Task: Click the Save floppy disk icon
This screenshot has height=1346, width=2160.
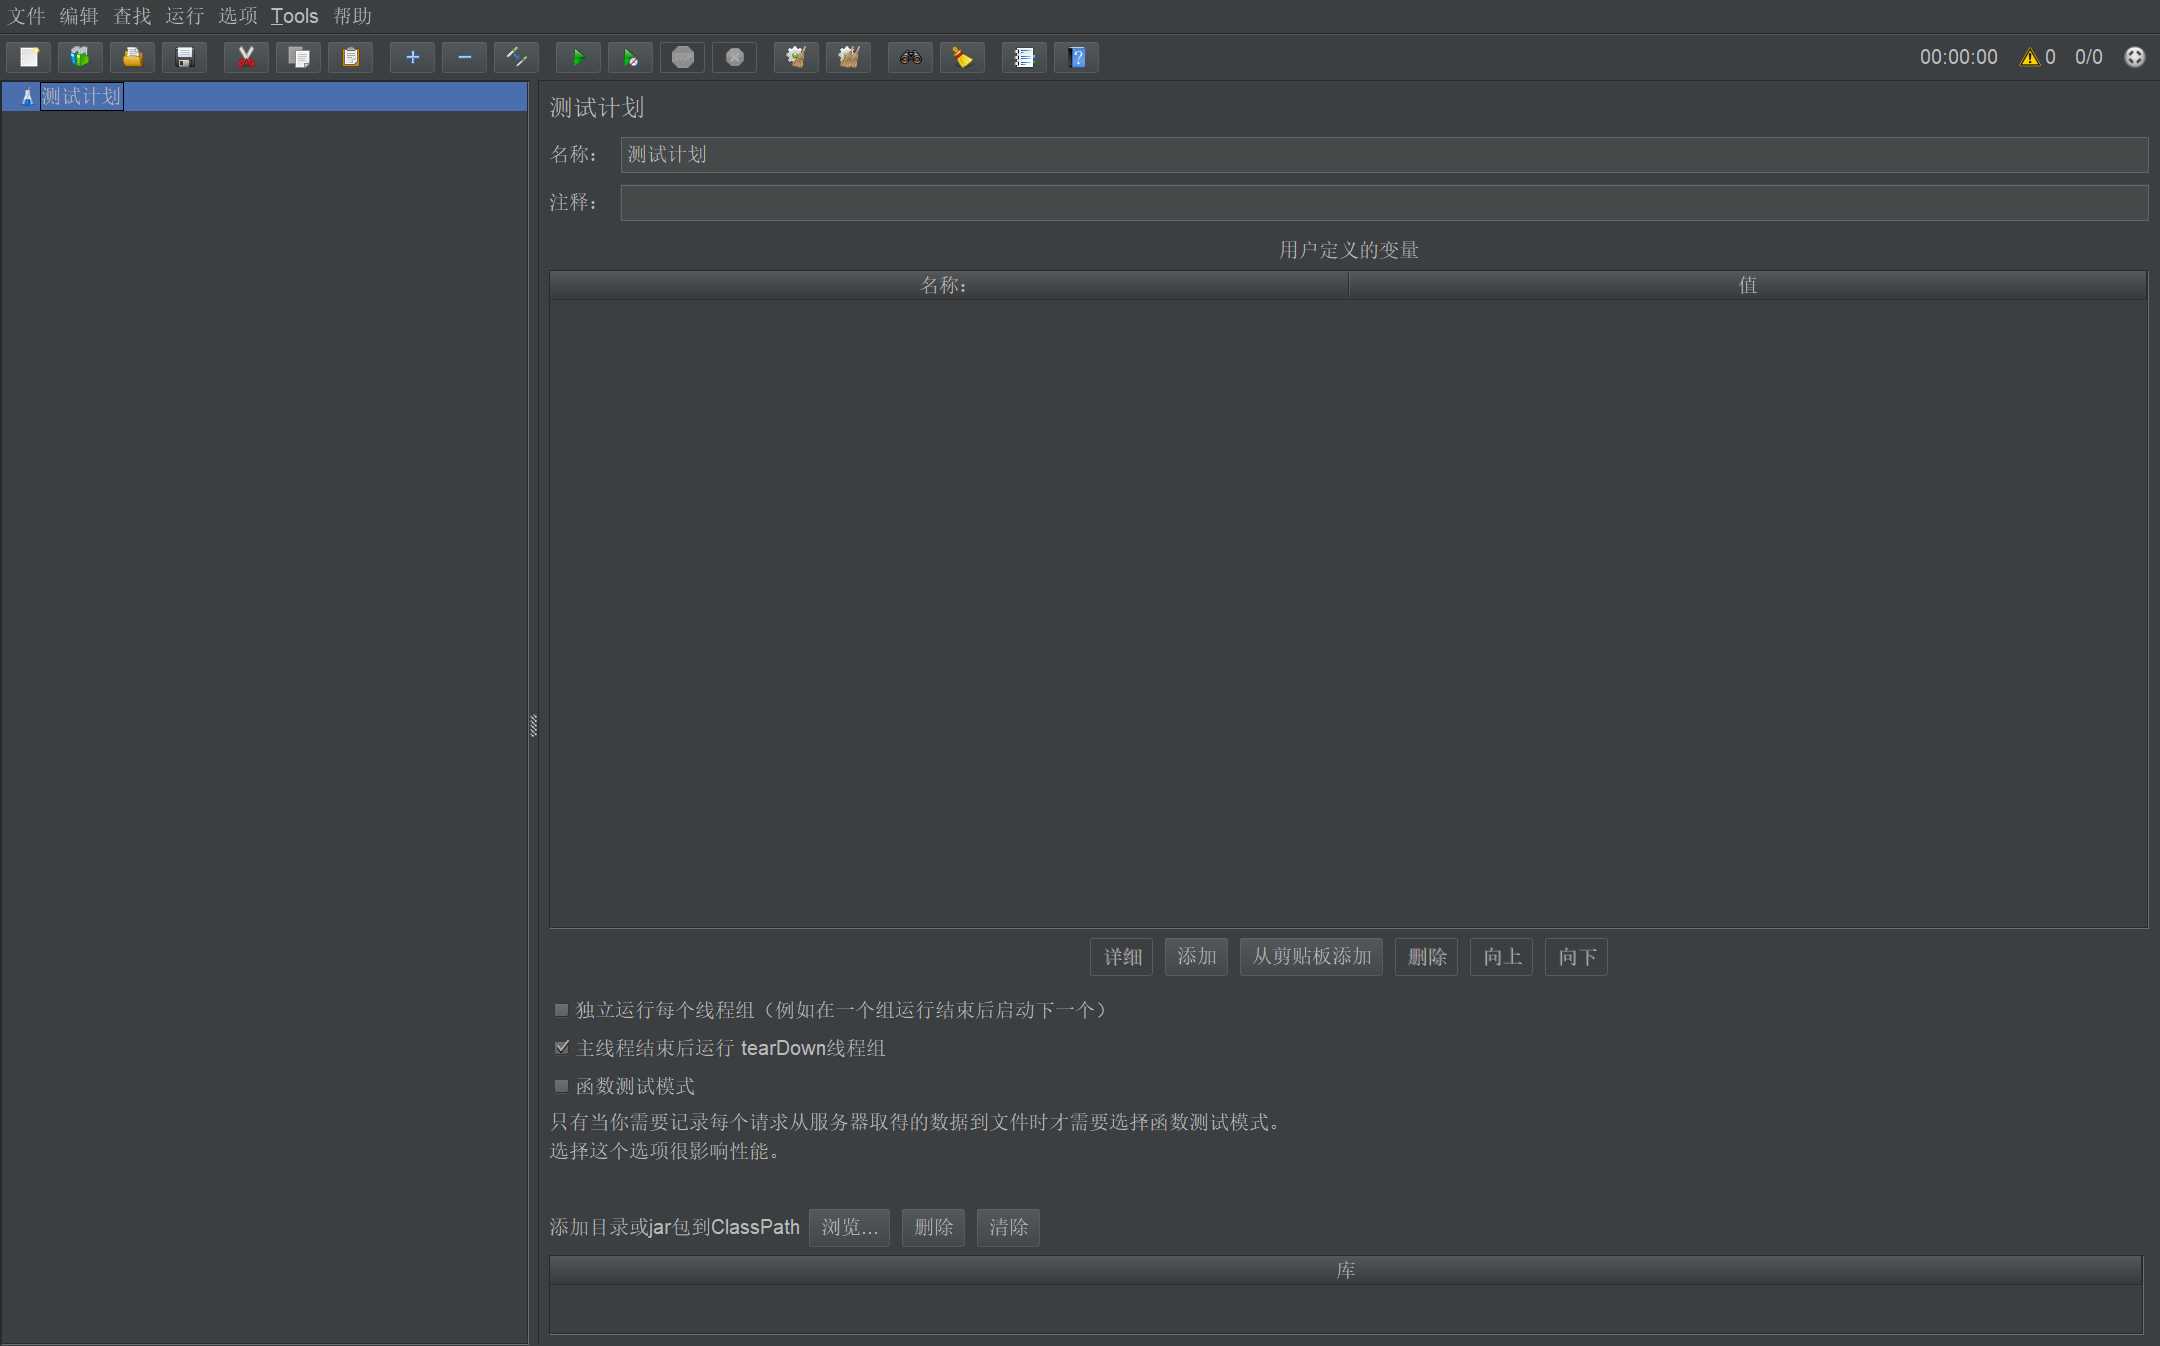Action: pos(184,57)
